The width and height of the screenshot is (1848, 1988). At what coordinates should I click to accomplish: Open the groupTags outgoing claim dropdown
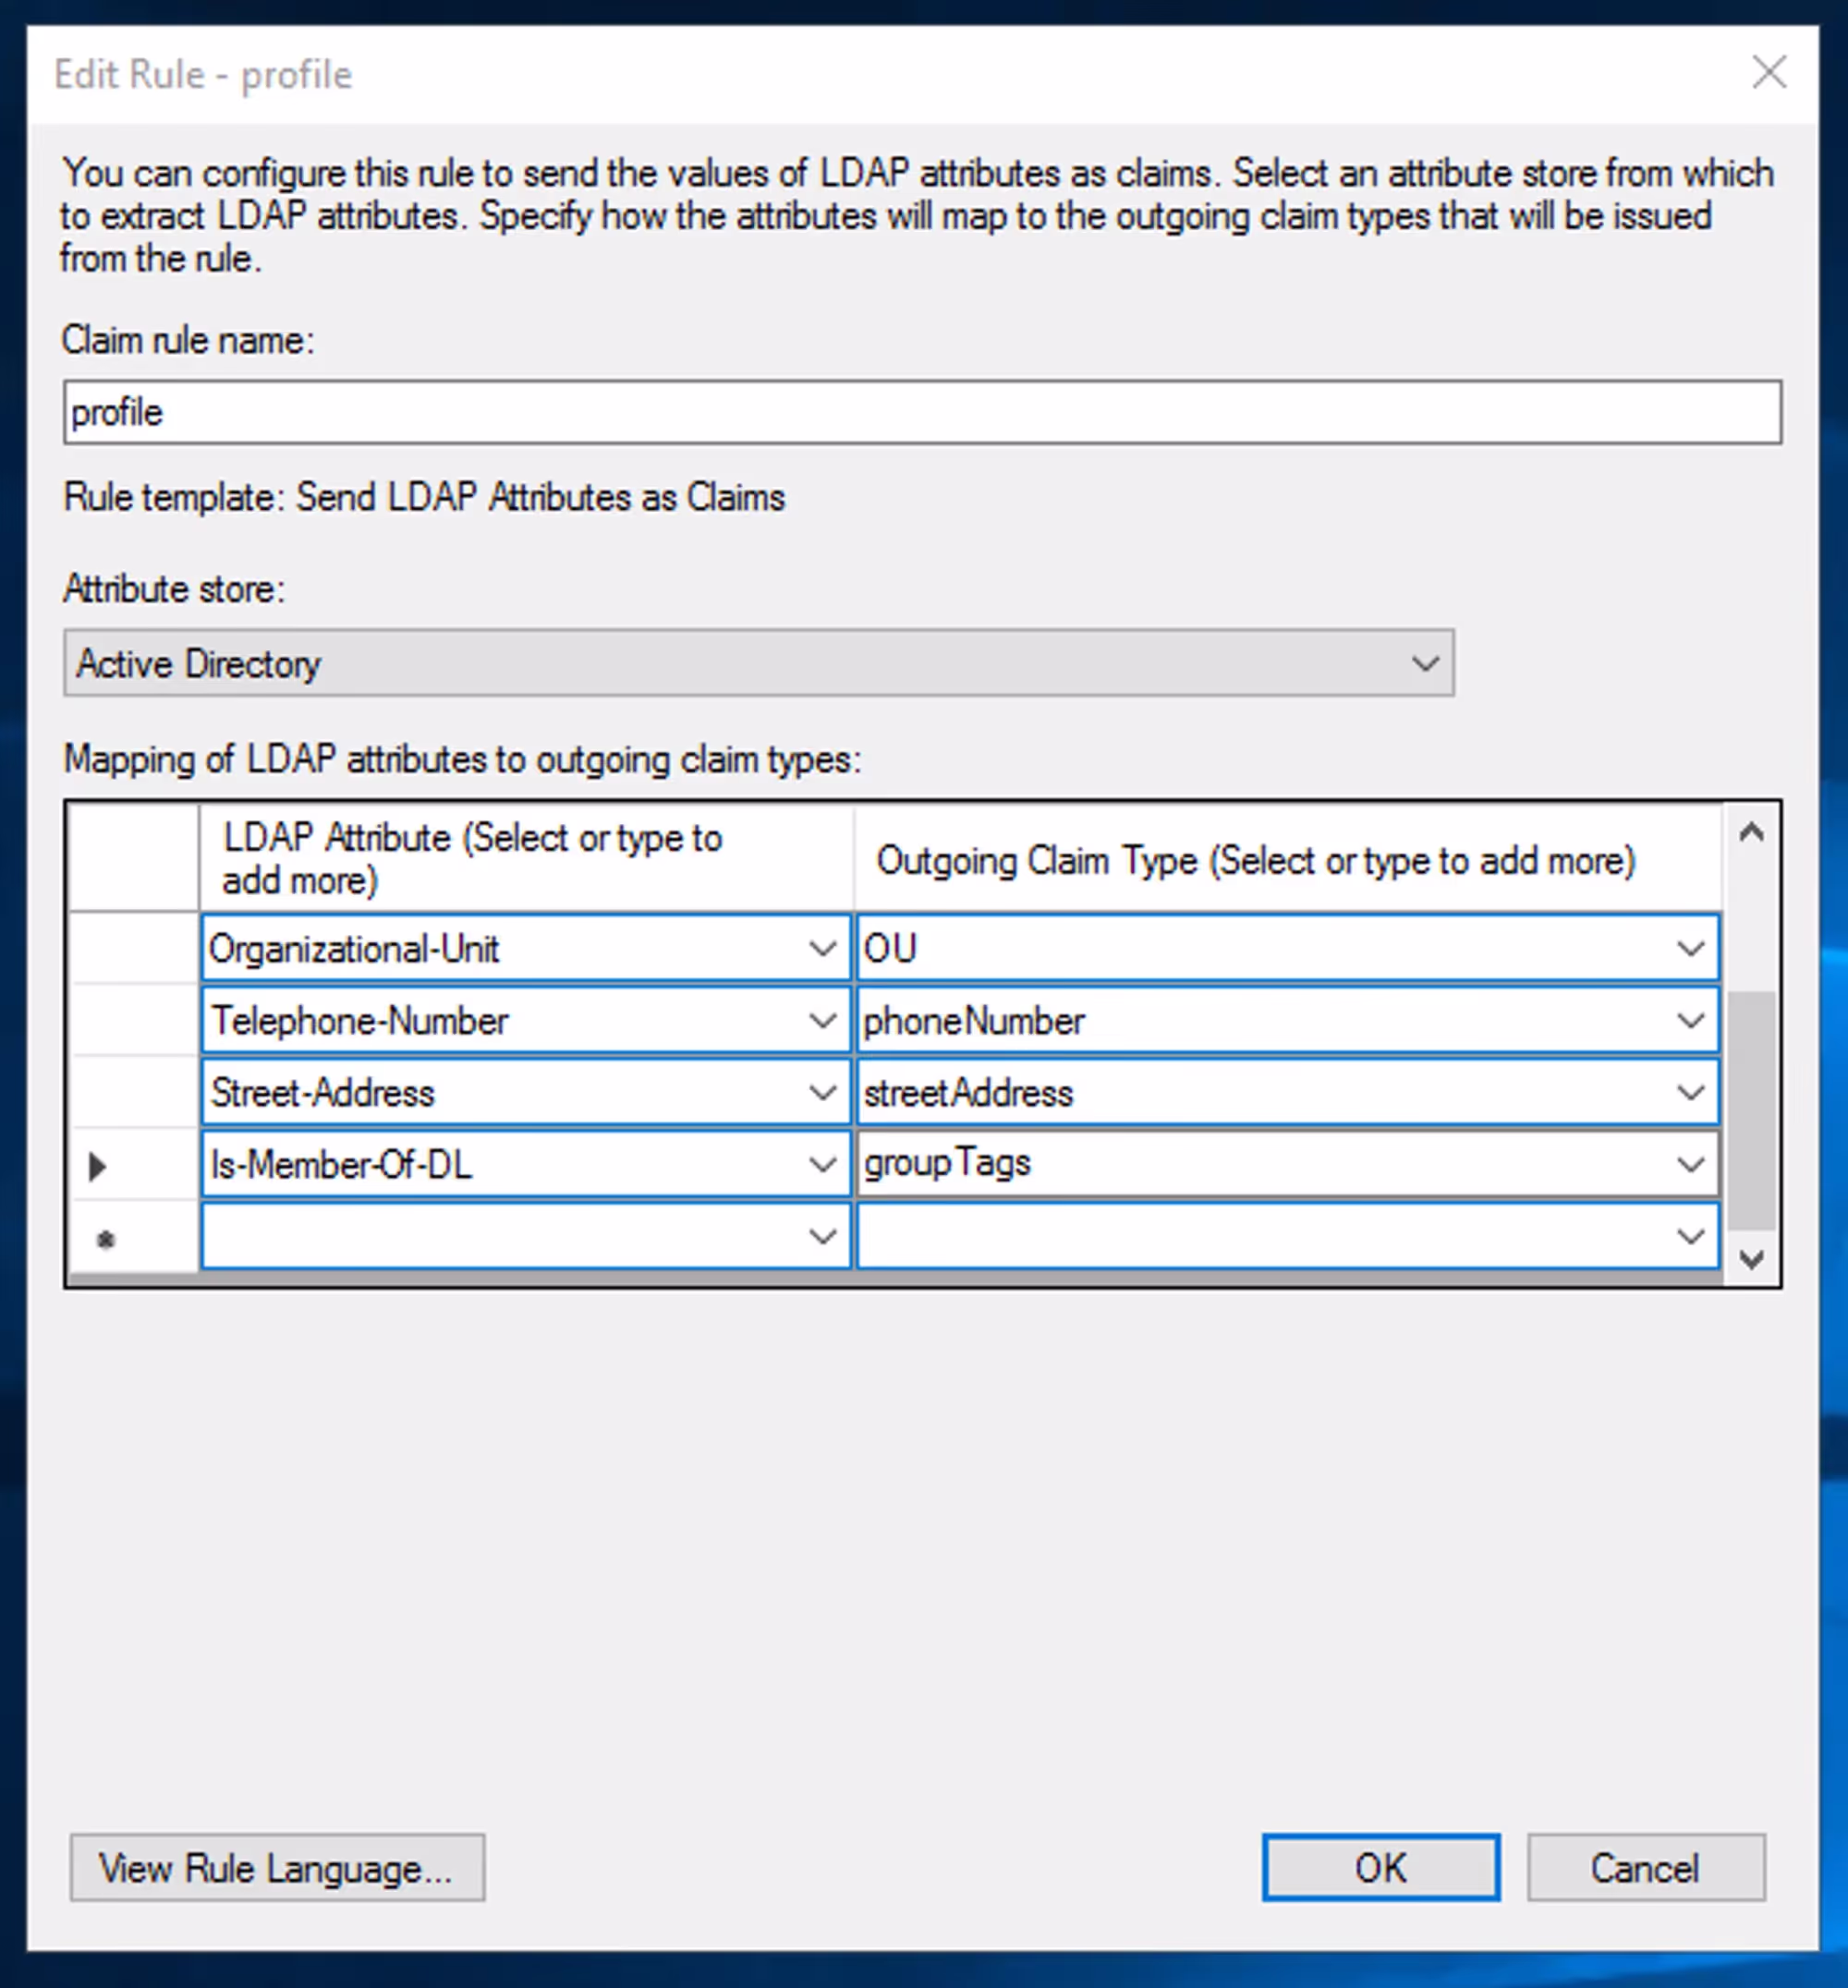tap(1690, 1164)
